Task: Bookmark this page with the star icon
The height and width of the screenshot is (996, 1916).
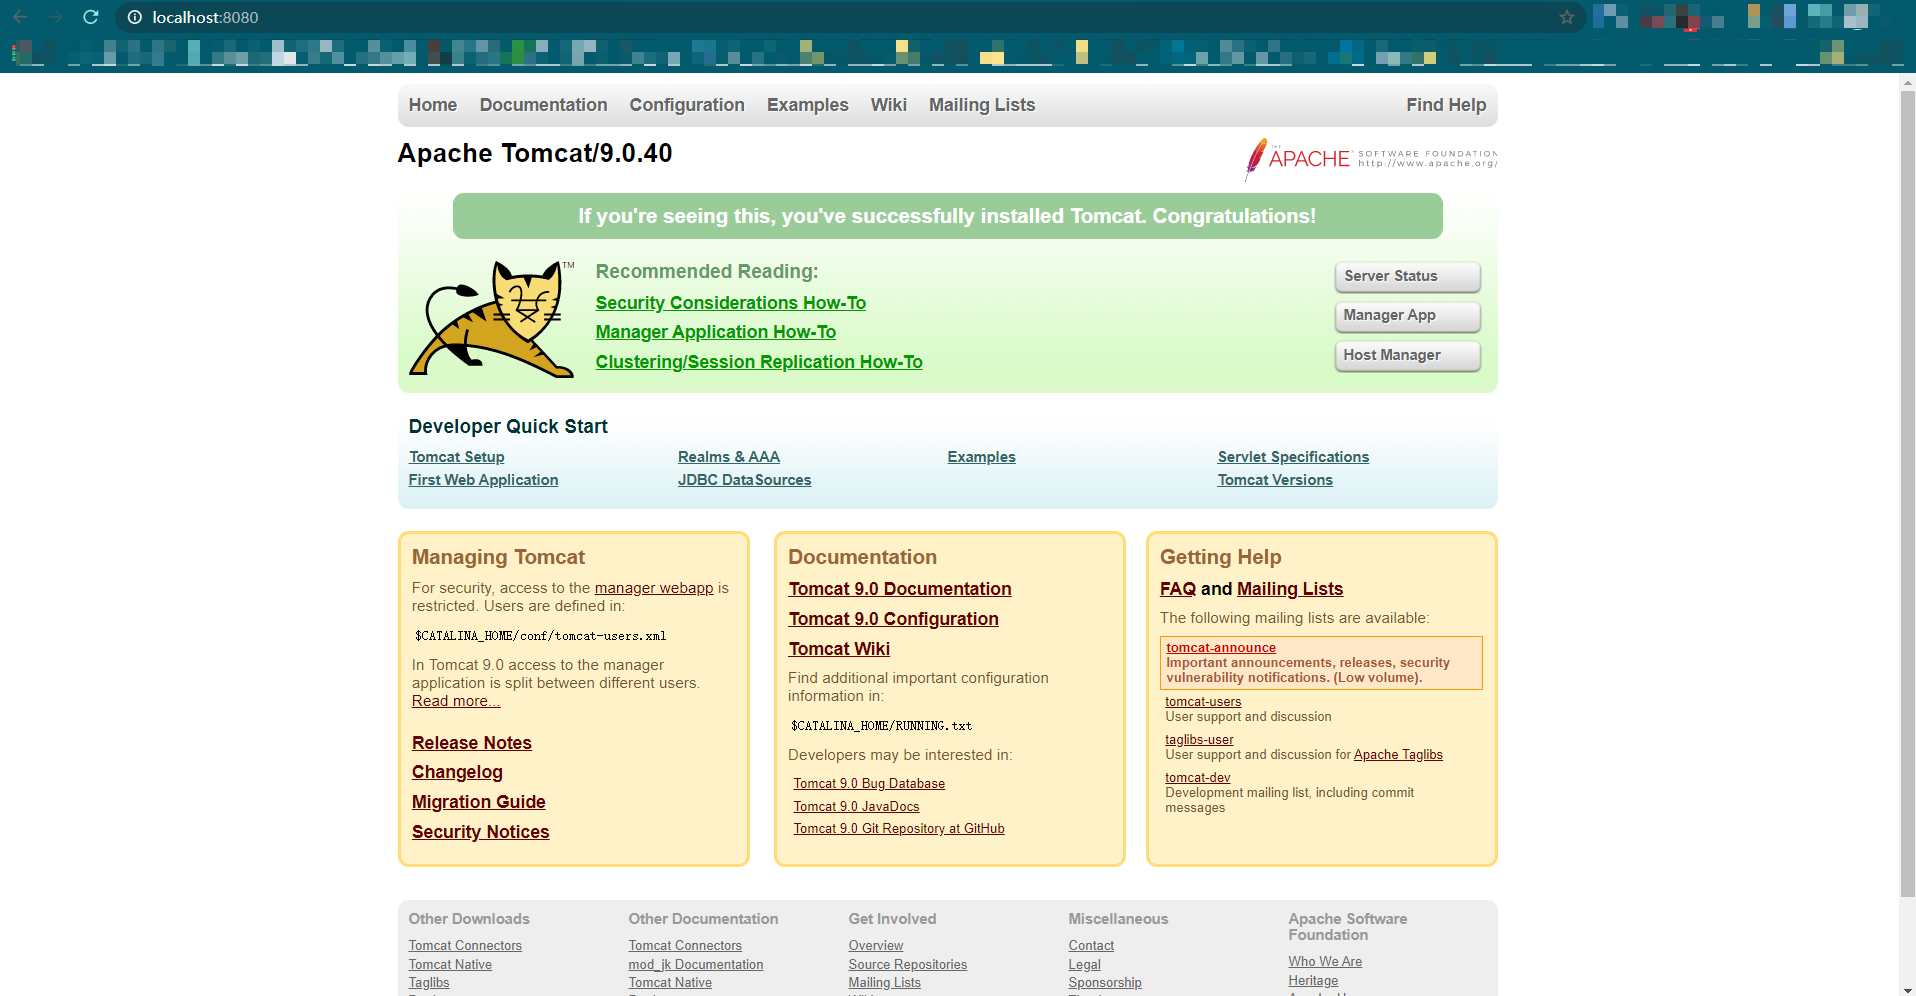Action: tap(1567, 17)
